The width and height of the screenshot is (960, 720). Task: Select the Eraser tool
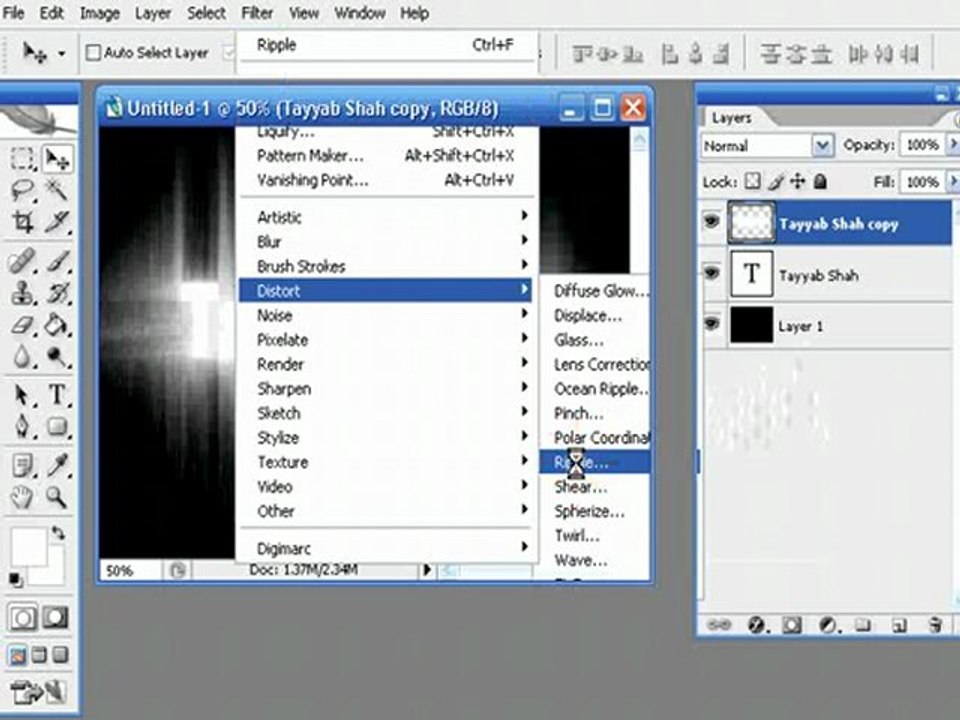23,324
